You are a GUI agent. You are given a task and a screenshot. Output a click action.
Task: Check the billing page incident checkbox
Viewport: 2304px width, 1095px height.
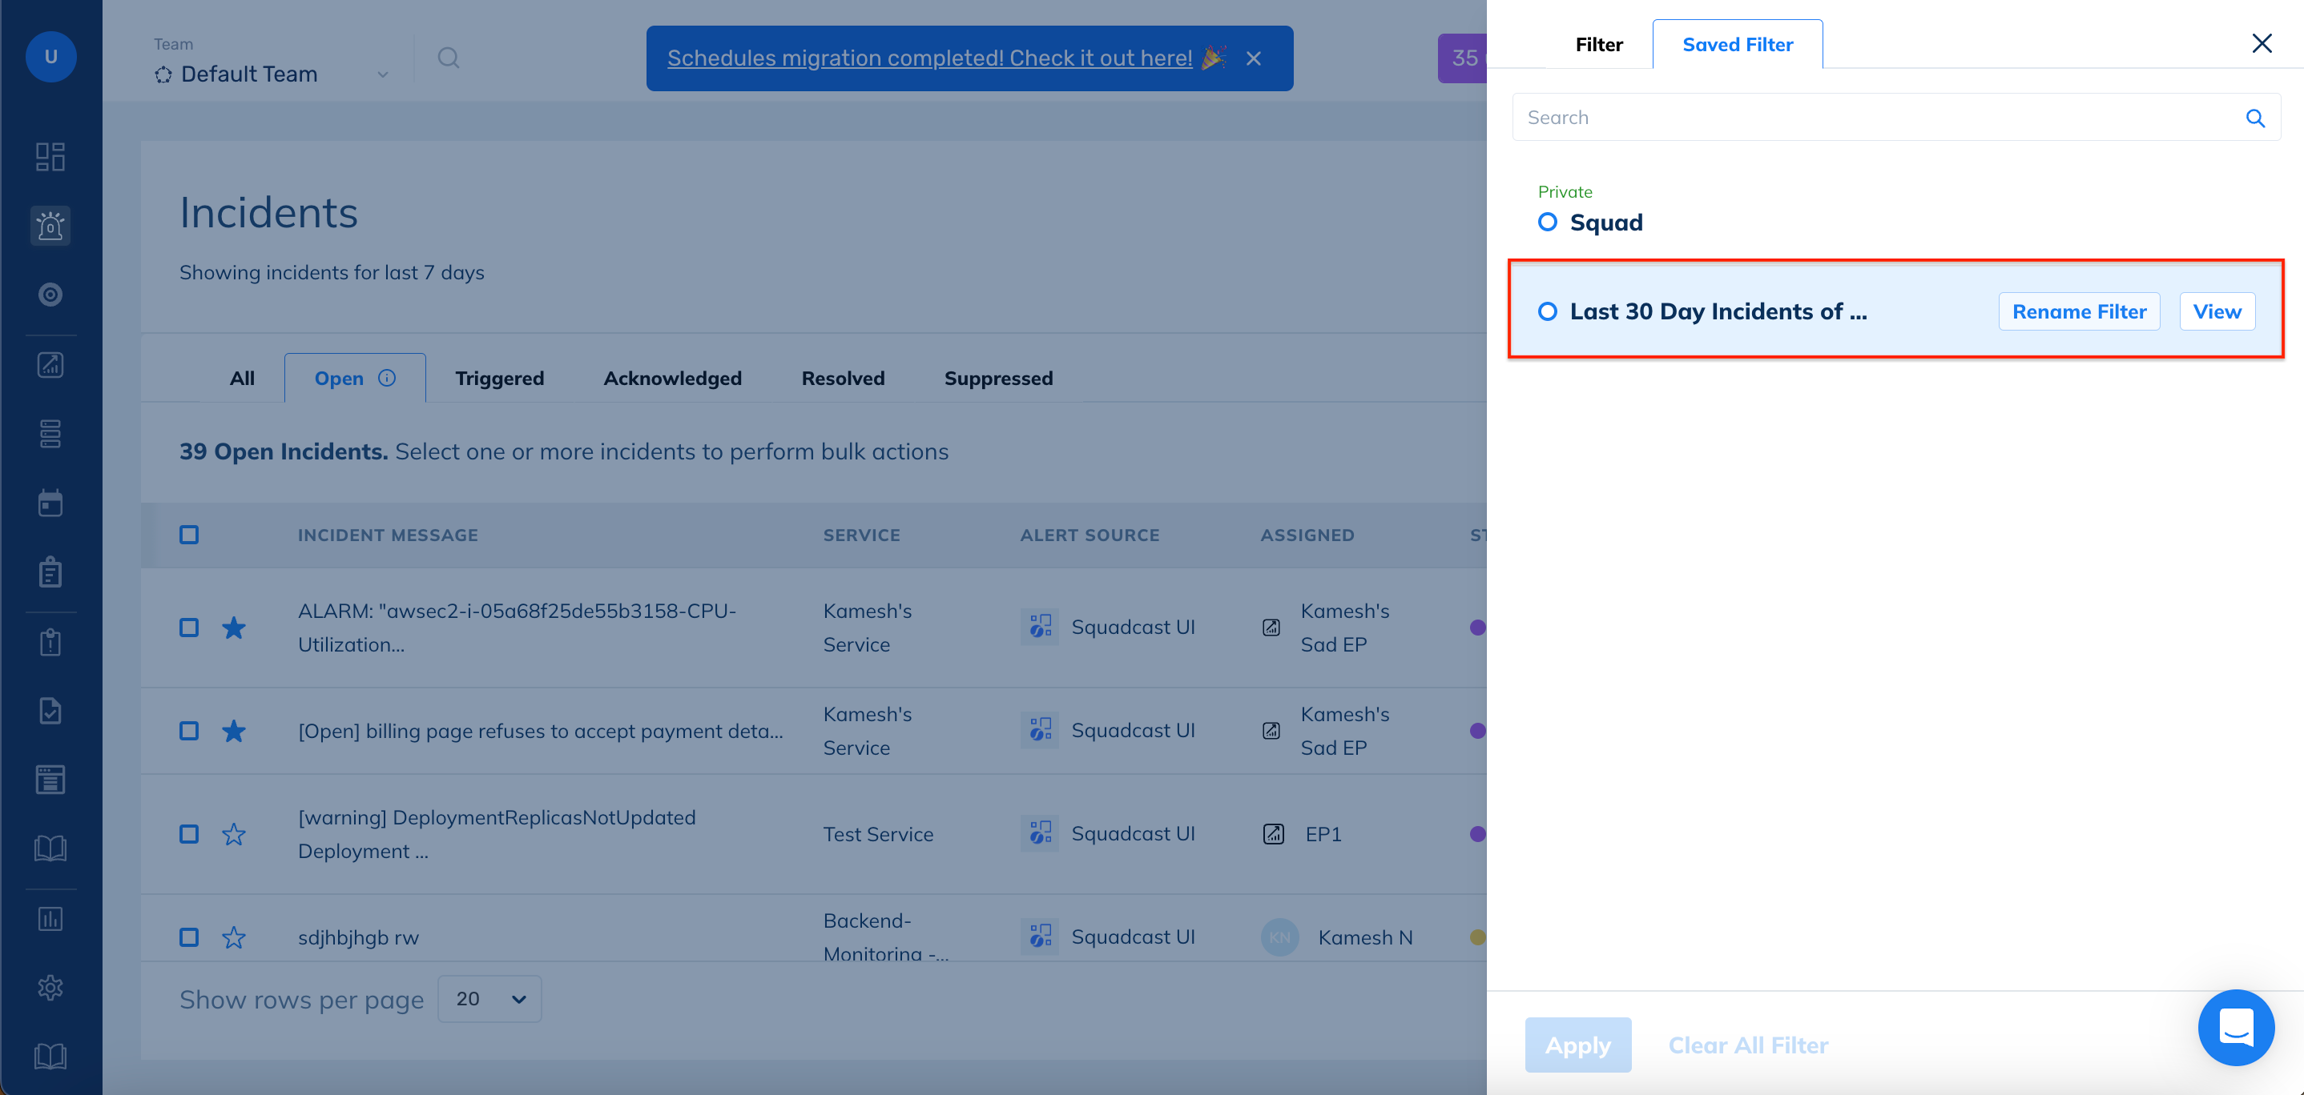point(189,731)
